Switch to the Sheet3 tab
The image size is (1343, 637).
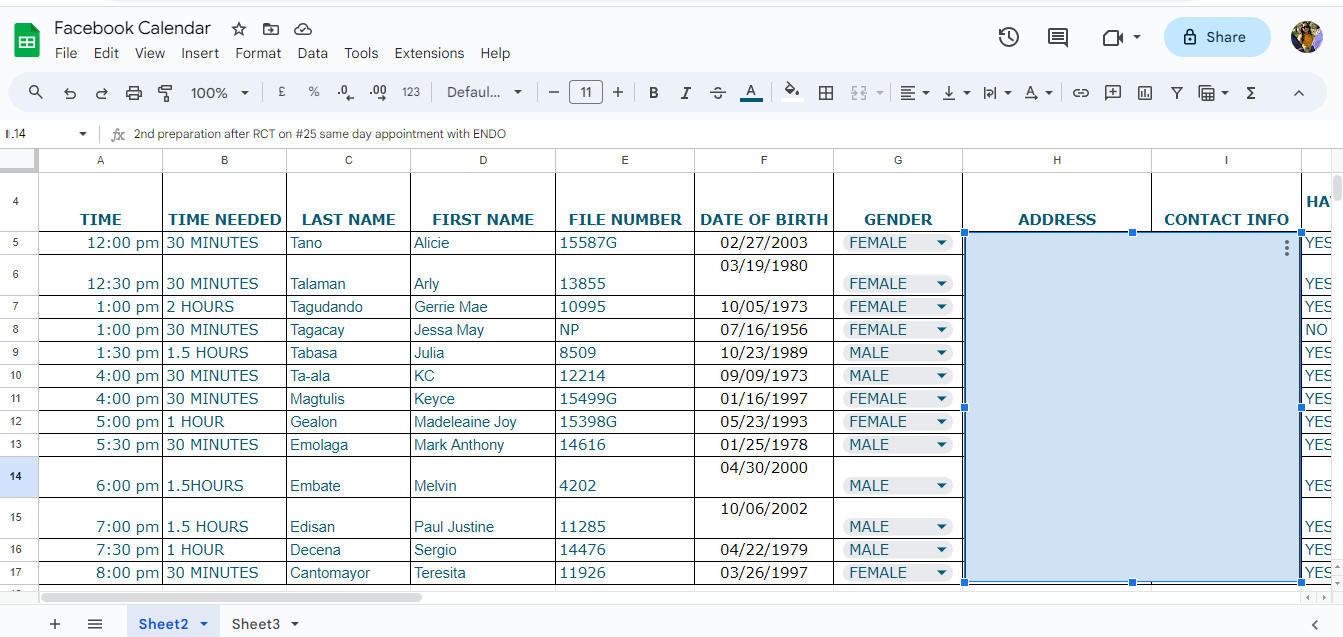(x=255, y=624)
